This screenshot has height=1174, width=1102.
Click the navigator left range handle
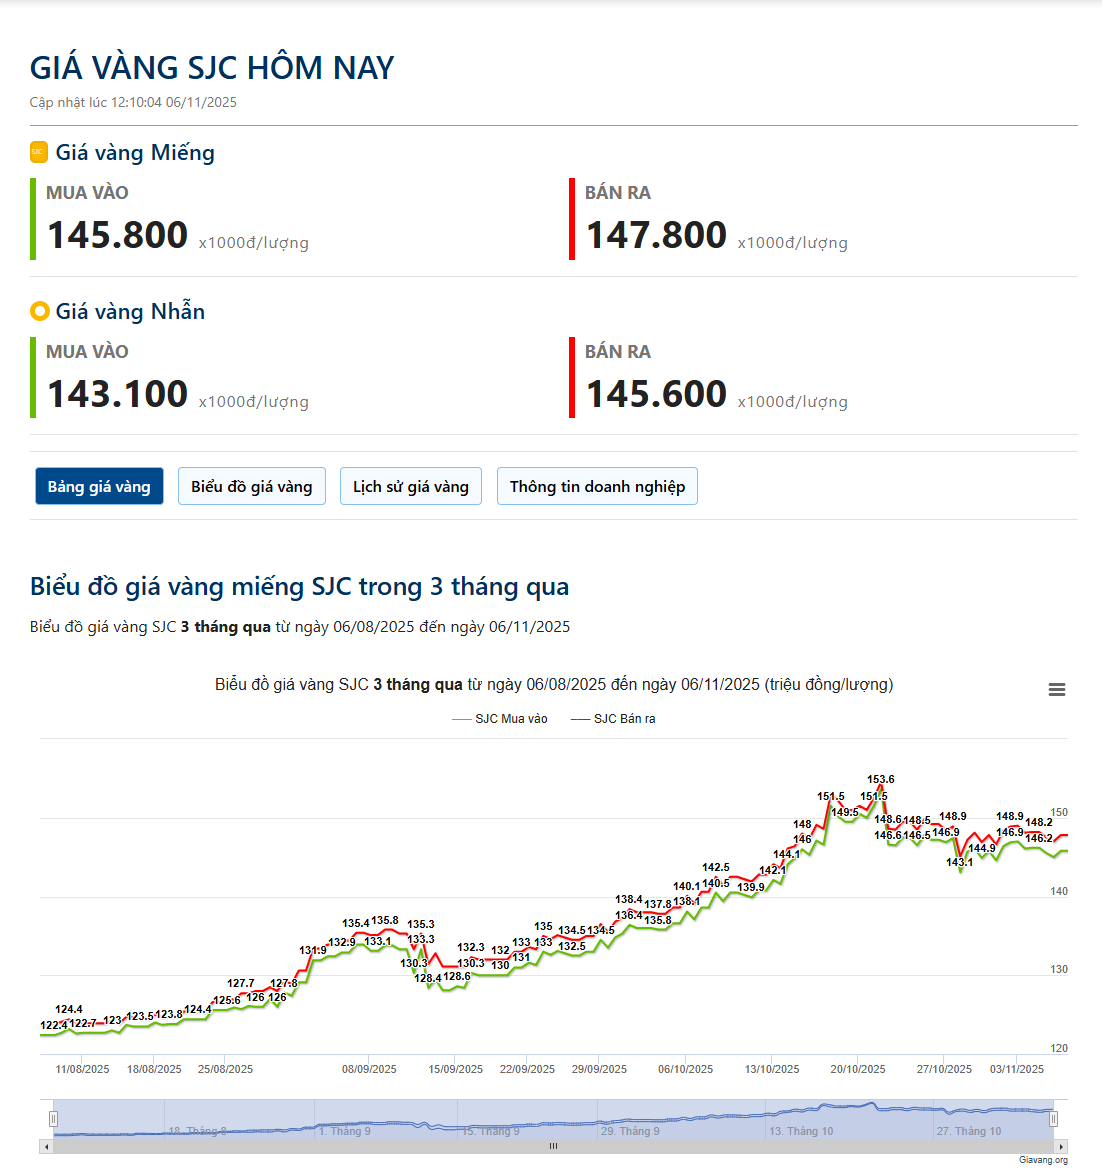pos(54,1119)
